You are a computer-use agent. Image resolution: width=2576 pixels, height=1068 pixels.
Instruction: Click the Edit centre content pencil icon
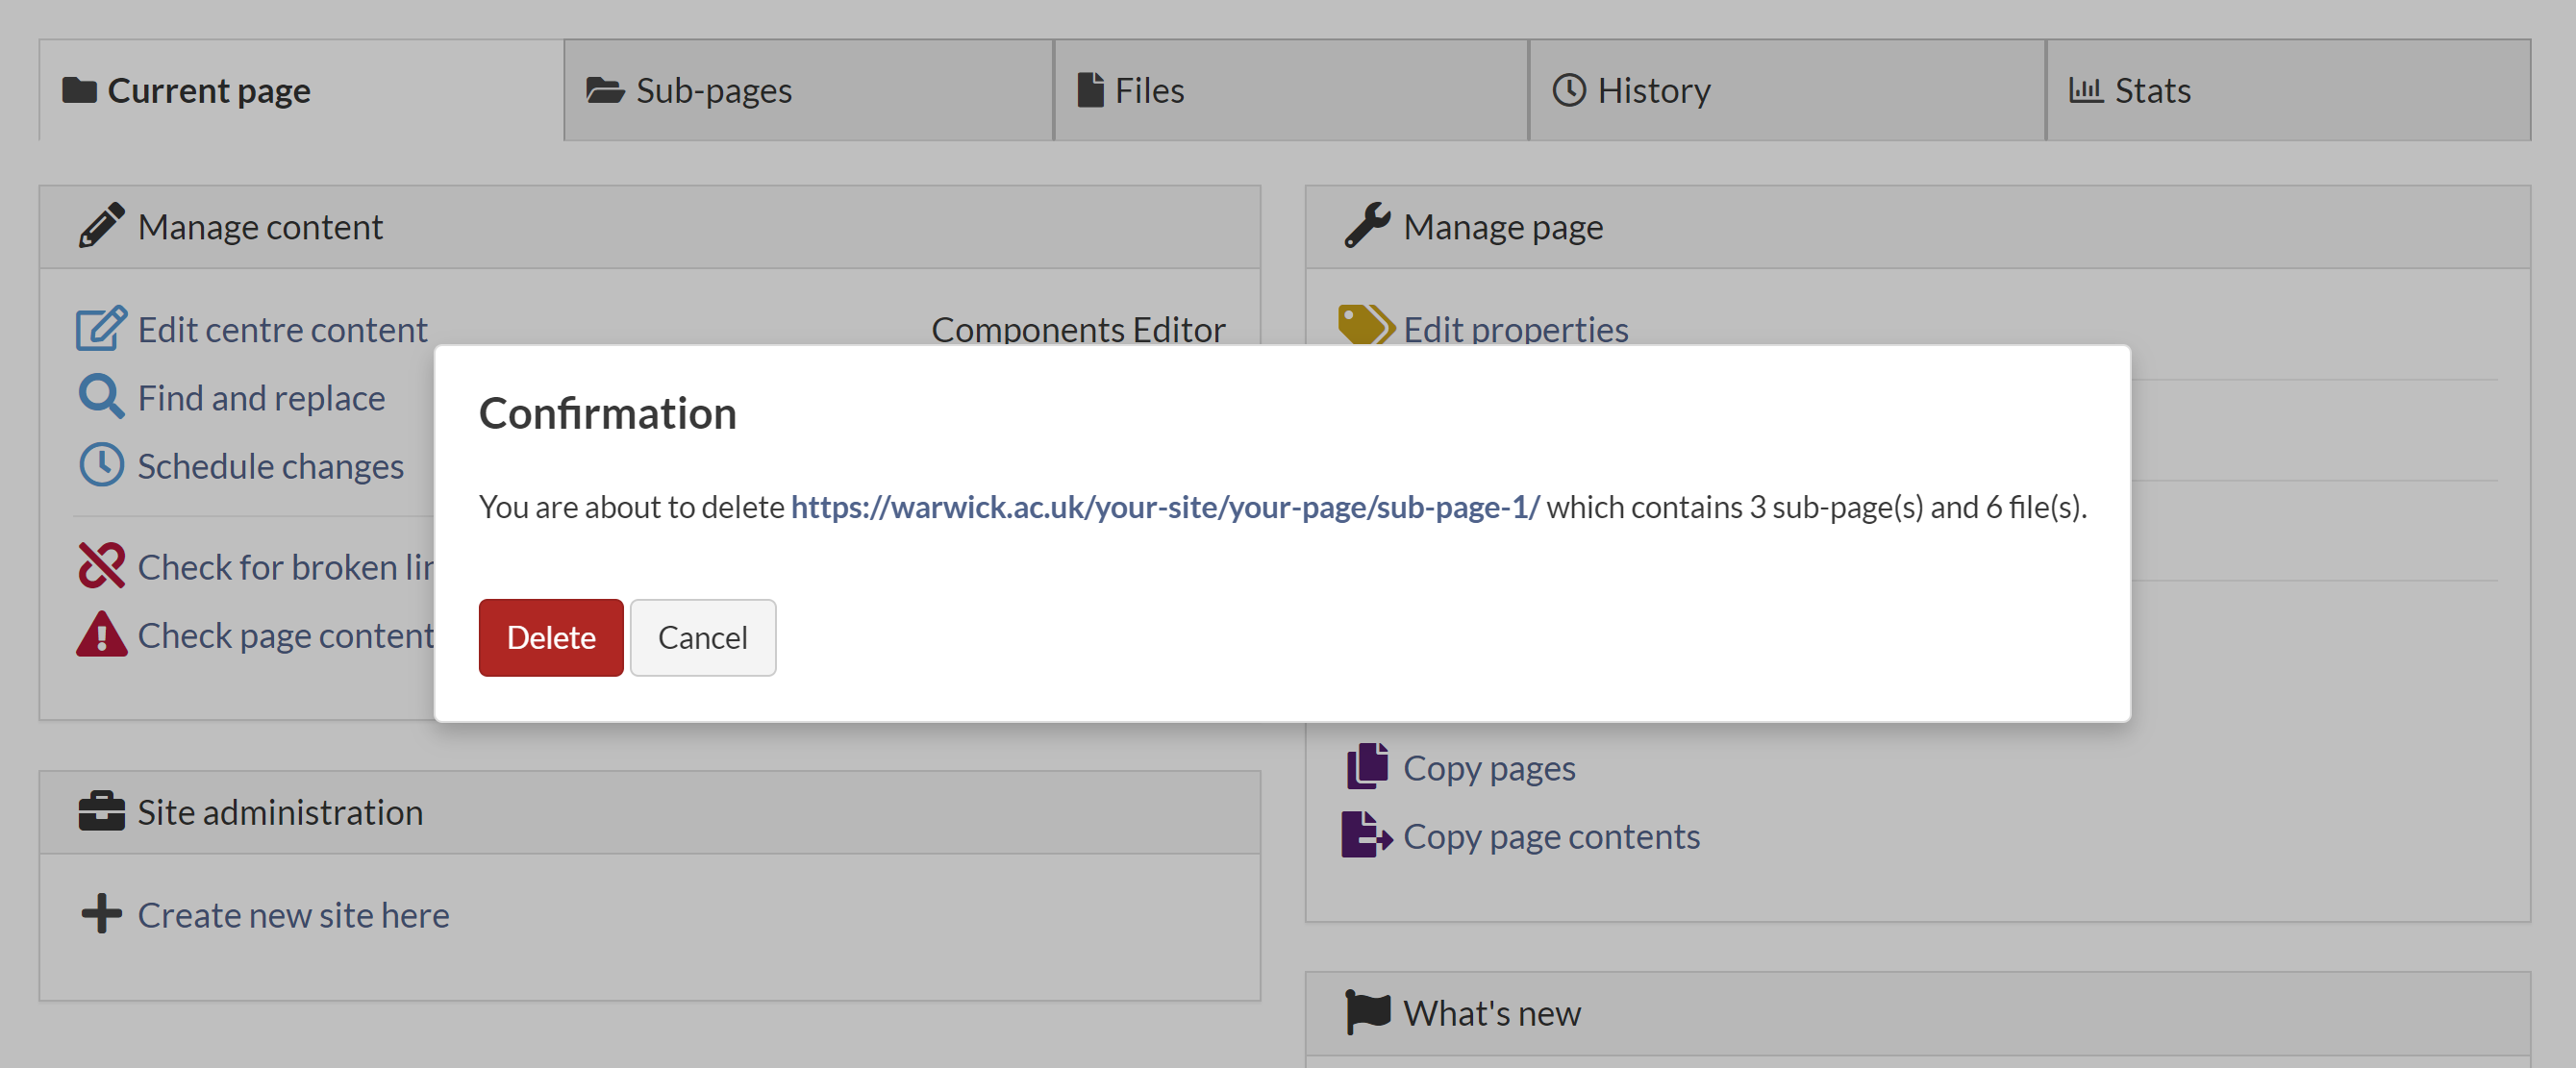click(101, 328)
